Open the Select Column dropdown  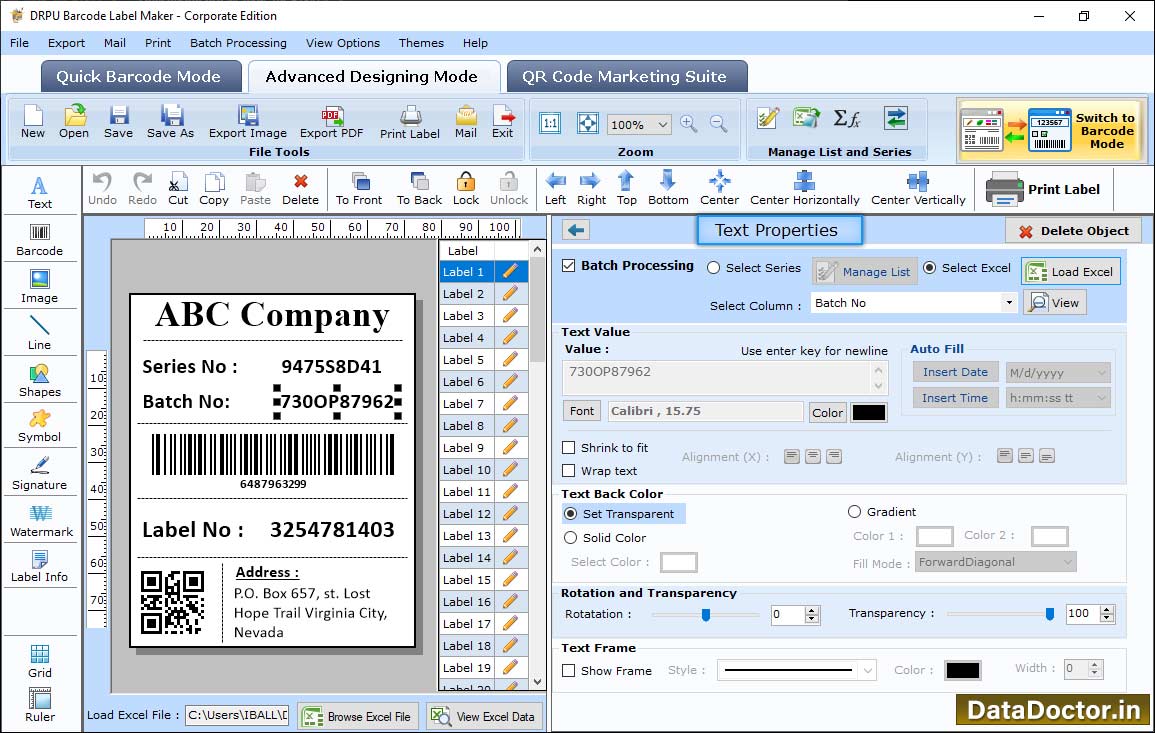click(x=1008, y=303)
